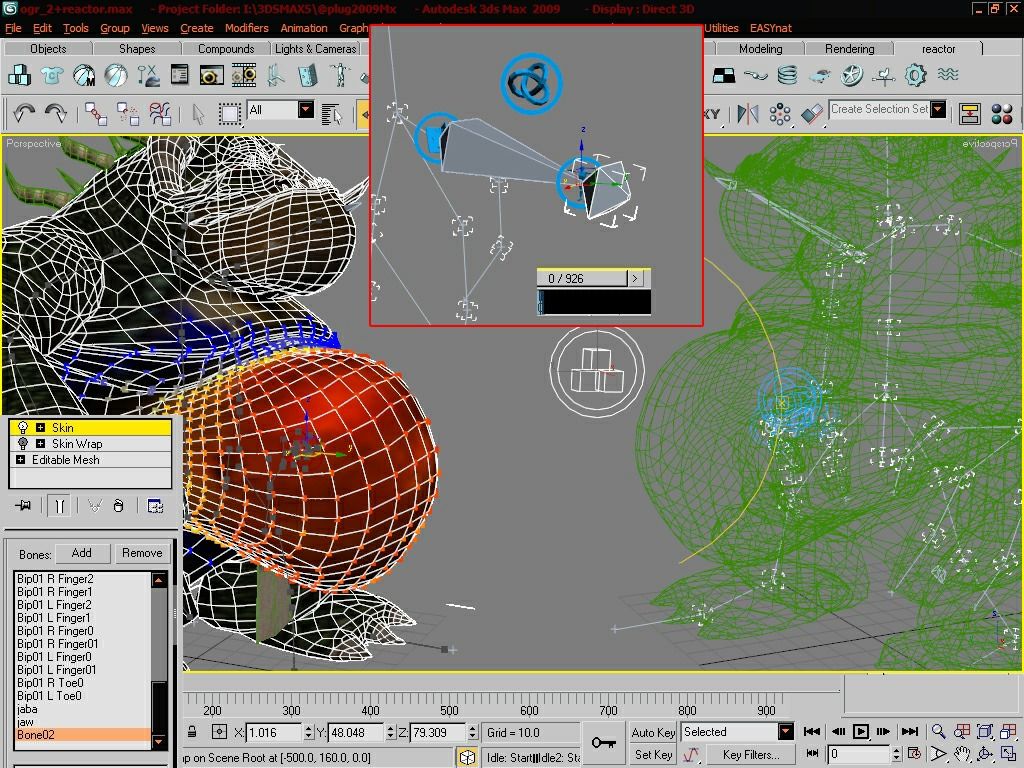Open the File menu
This screenshot has height=768, width=1024.
(13, 28)
